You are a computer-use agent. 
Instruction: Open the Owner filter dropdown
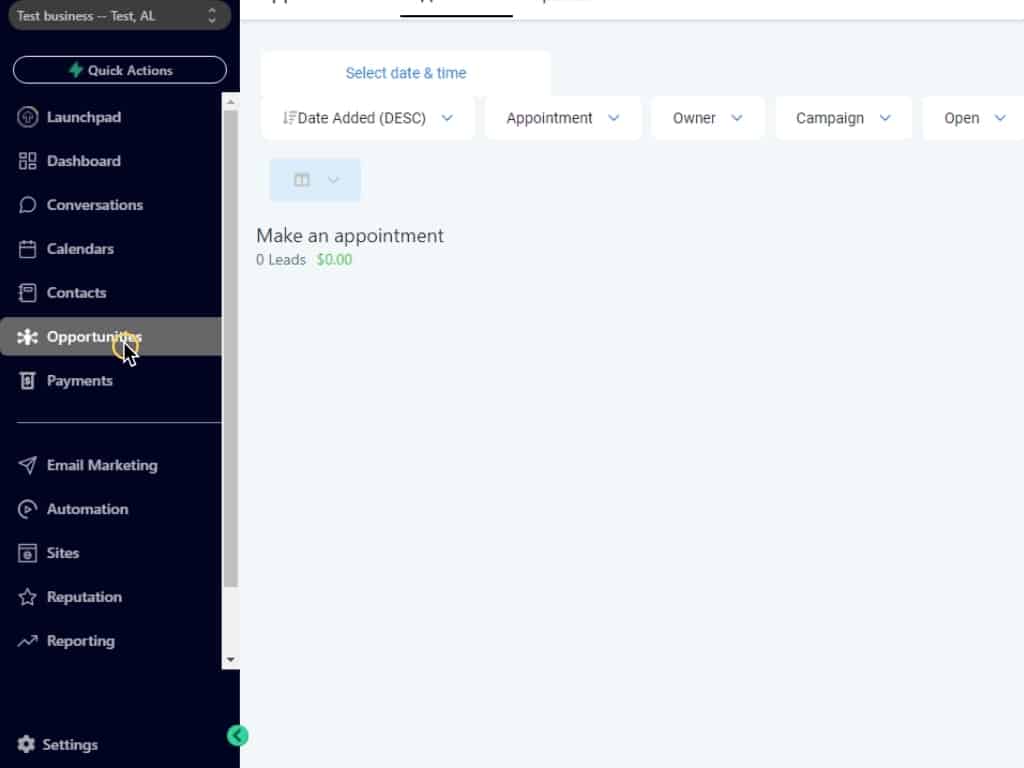(707, 118)
